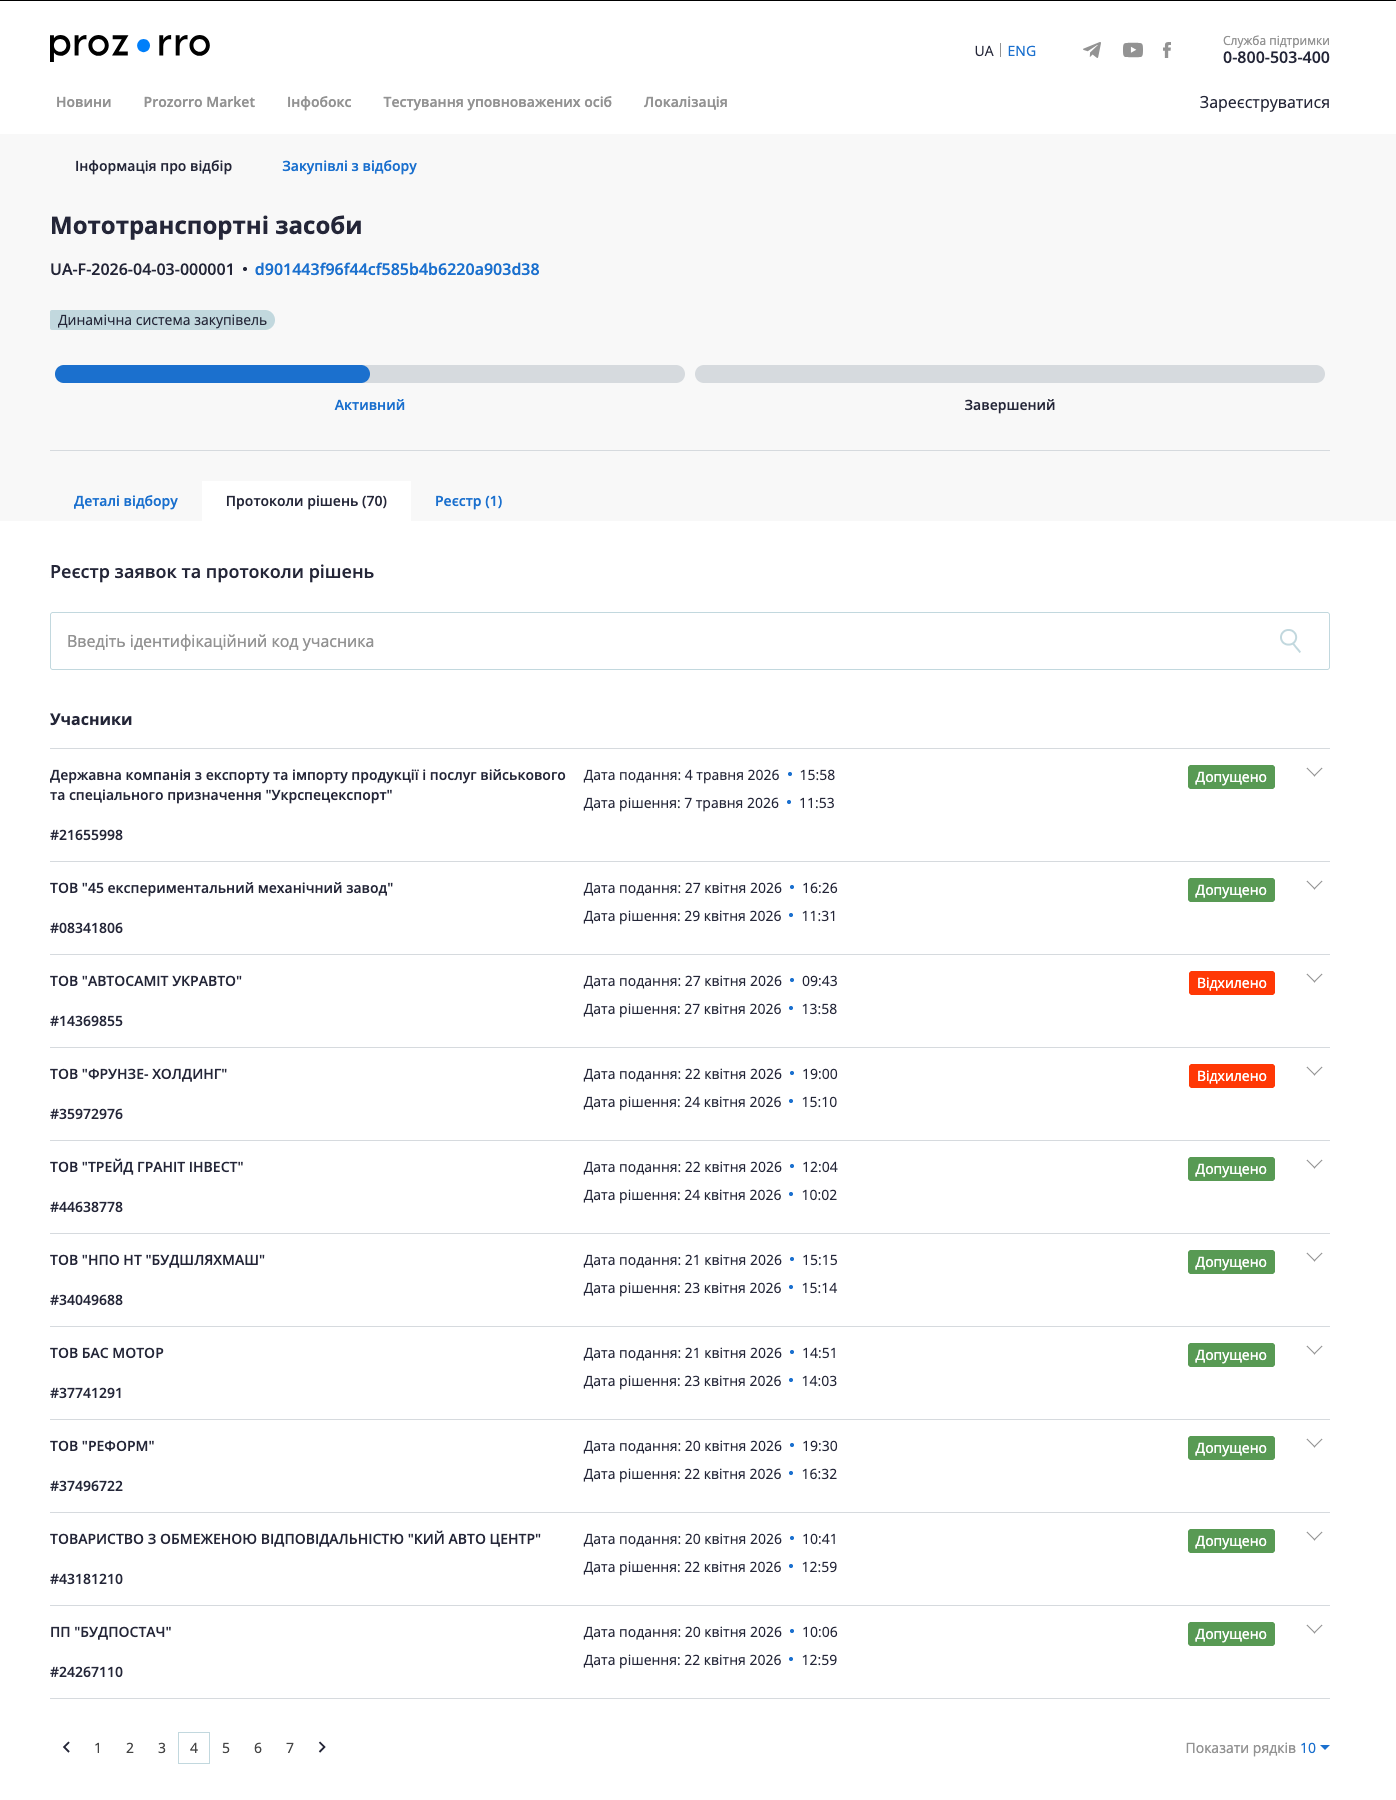Click the identifier UA-F-2026-04-03-000001
This screenshot has width=1396, height=1800.
[142, 269]
